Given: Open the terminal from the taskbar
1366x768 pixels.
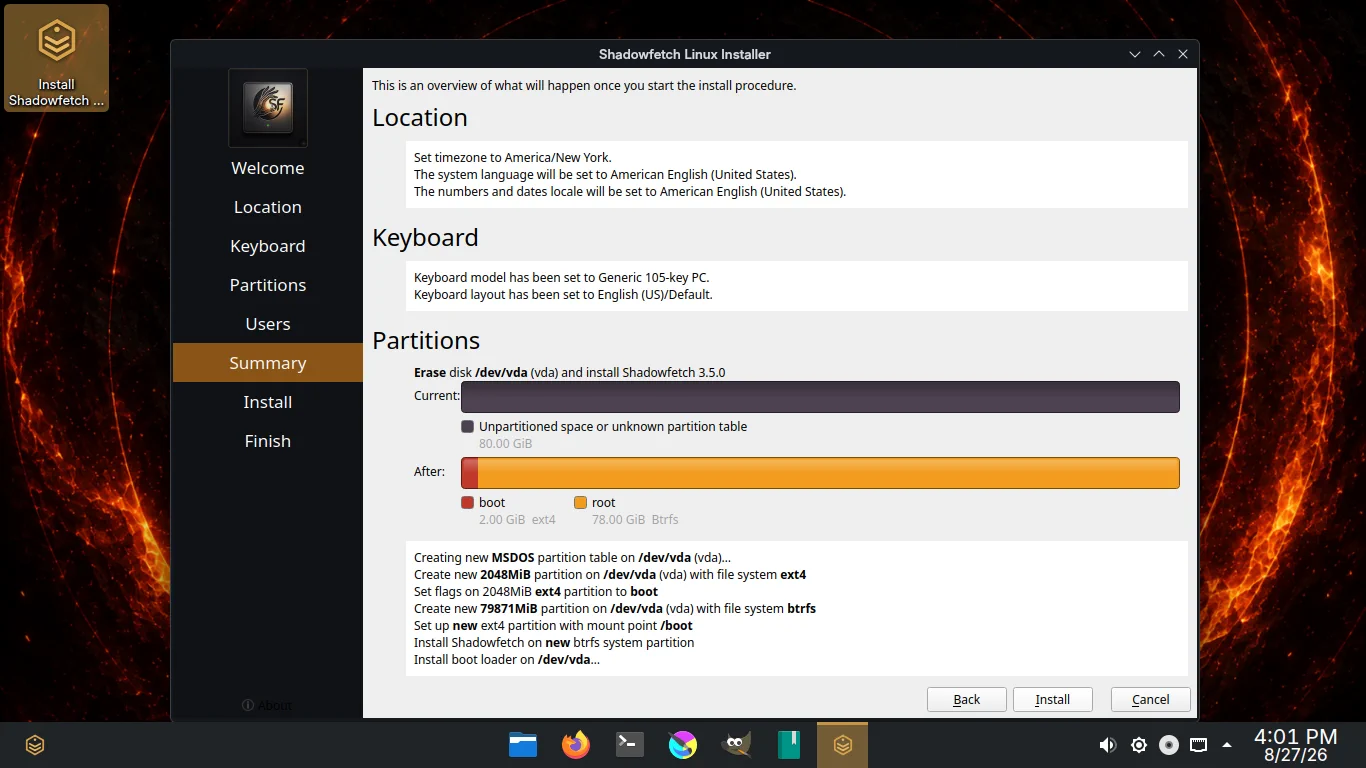Looking at the screenshot, I should click(629, 745).
